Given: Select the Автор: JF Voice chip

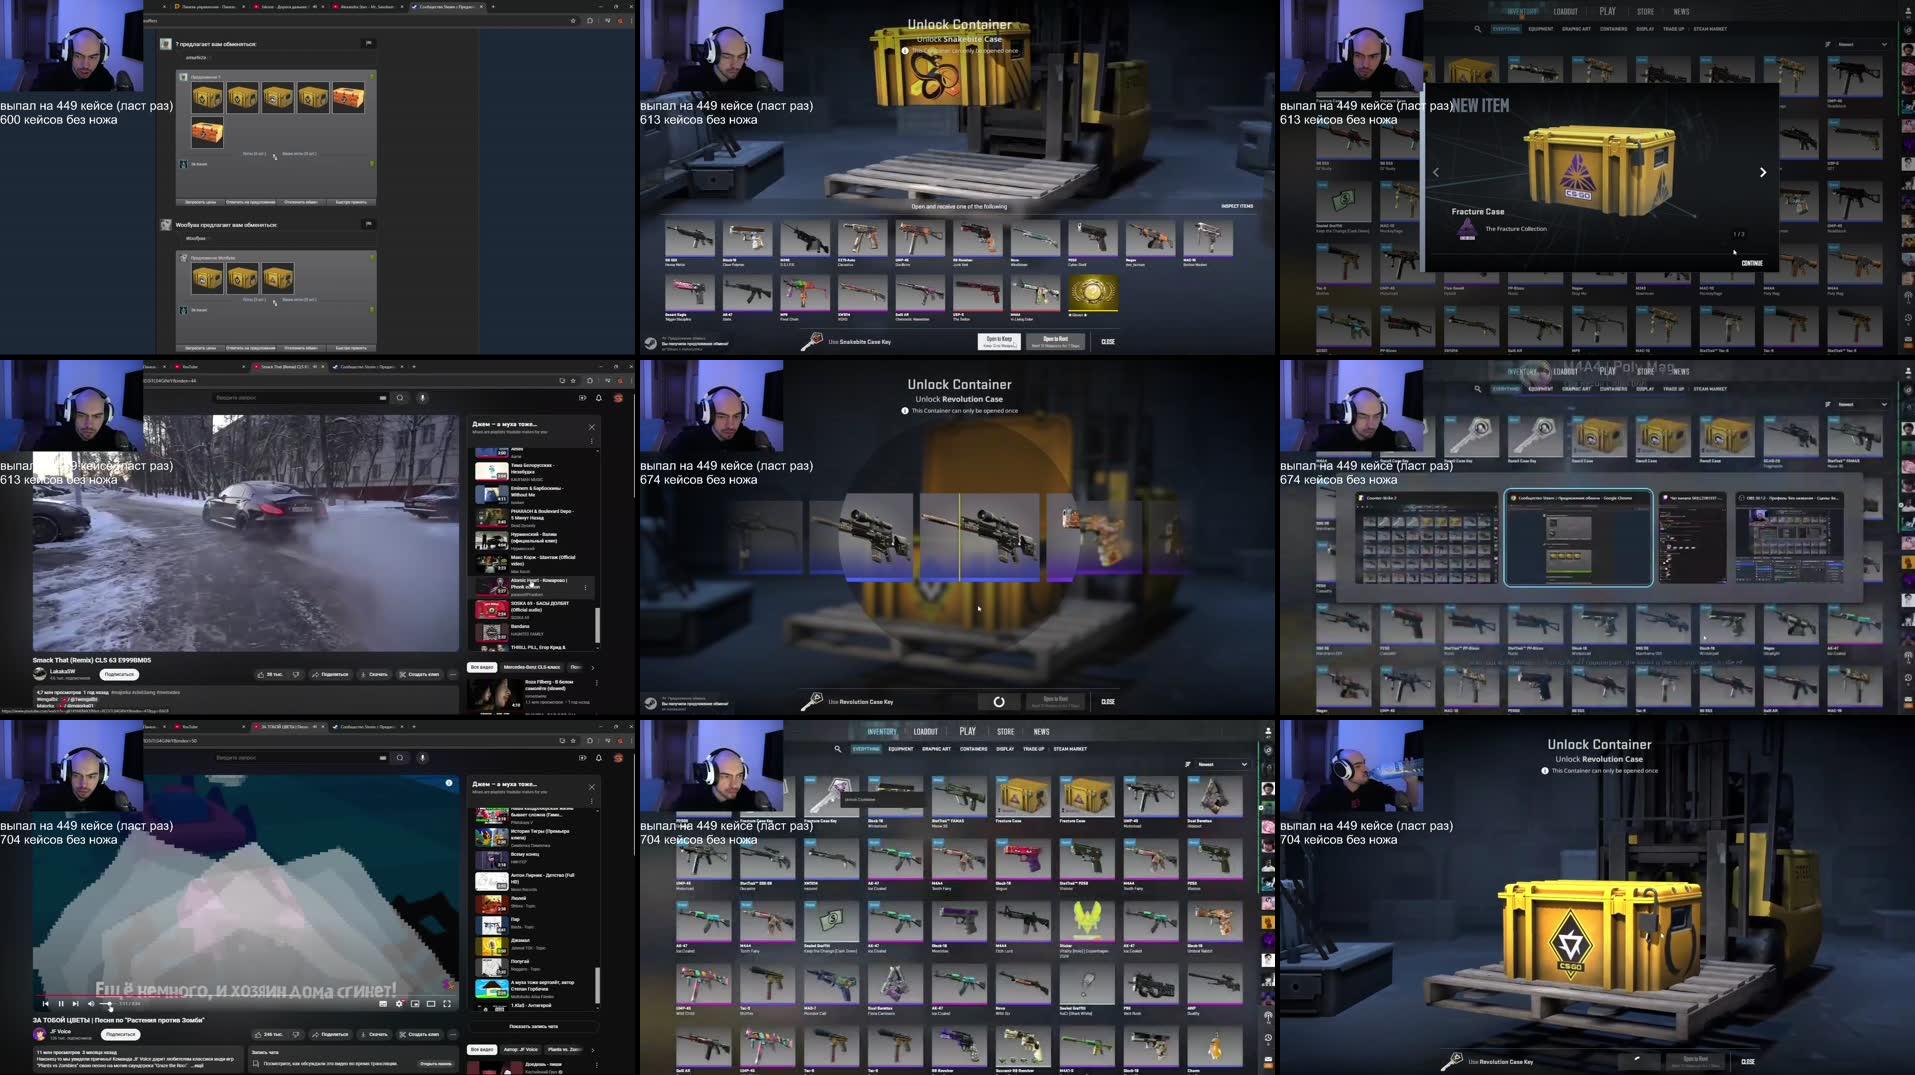Looking at the screenshot, I should [x=519, y=1049].
